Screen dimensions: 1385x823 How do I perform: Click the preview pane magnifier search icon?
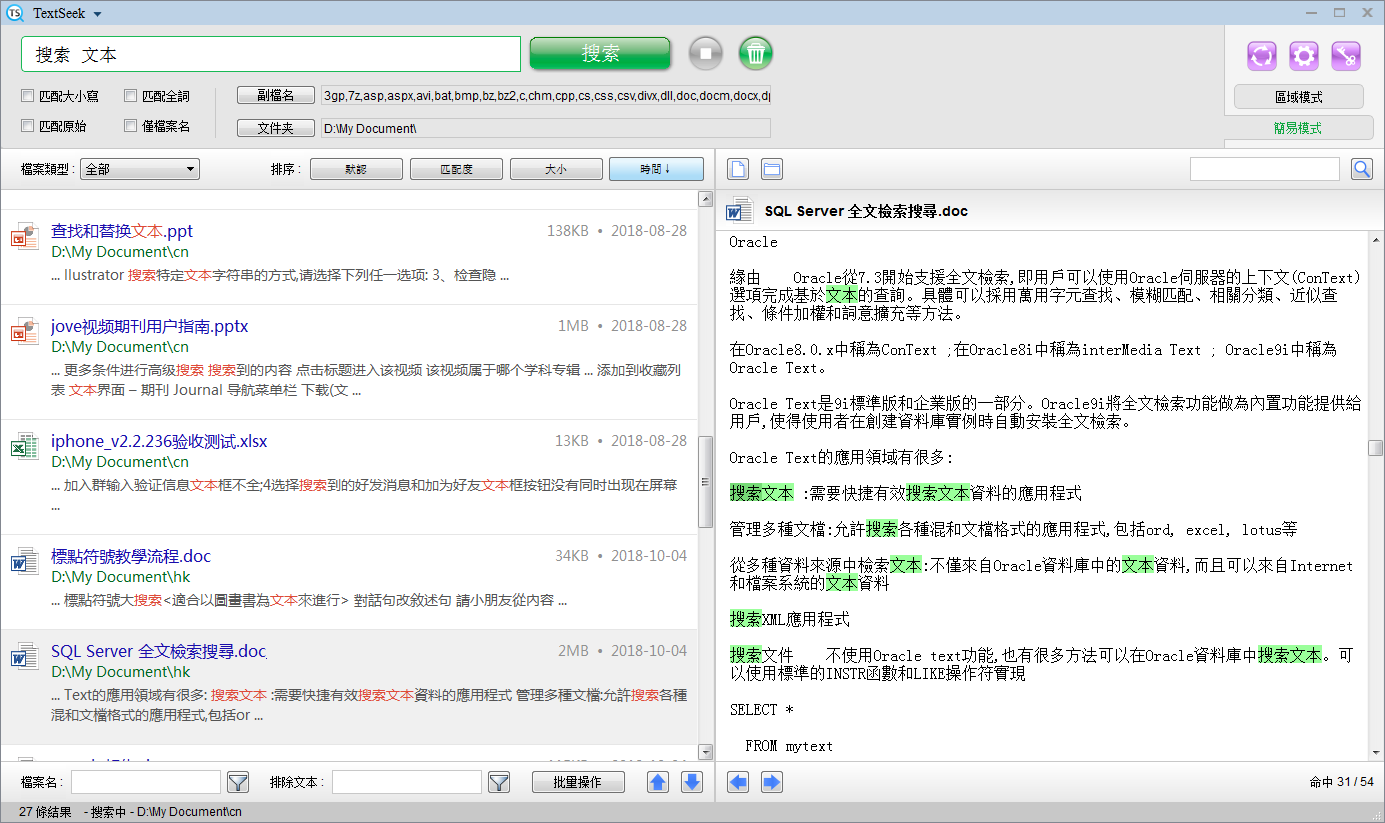click(1361, 169)
